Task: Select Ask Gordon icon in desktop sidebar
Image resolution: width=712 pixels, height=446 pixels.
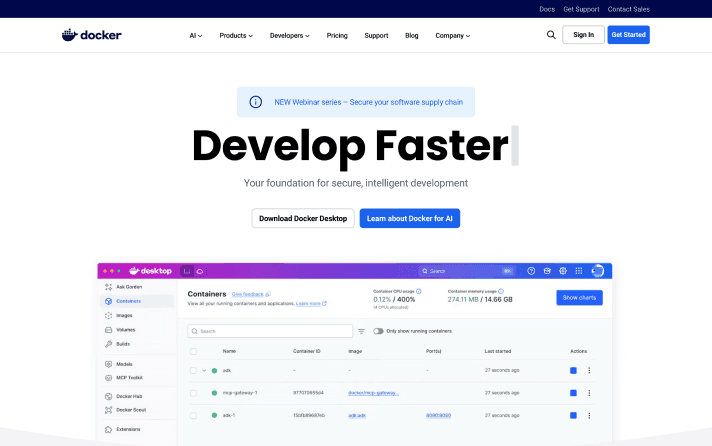Action: click(109, 287)
